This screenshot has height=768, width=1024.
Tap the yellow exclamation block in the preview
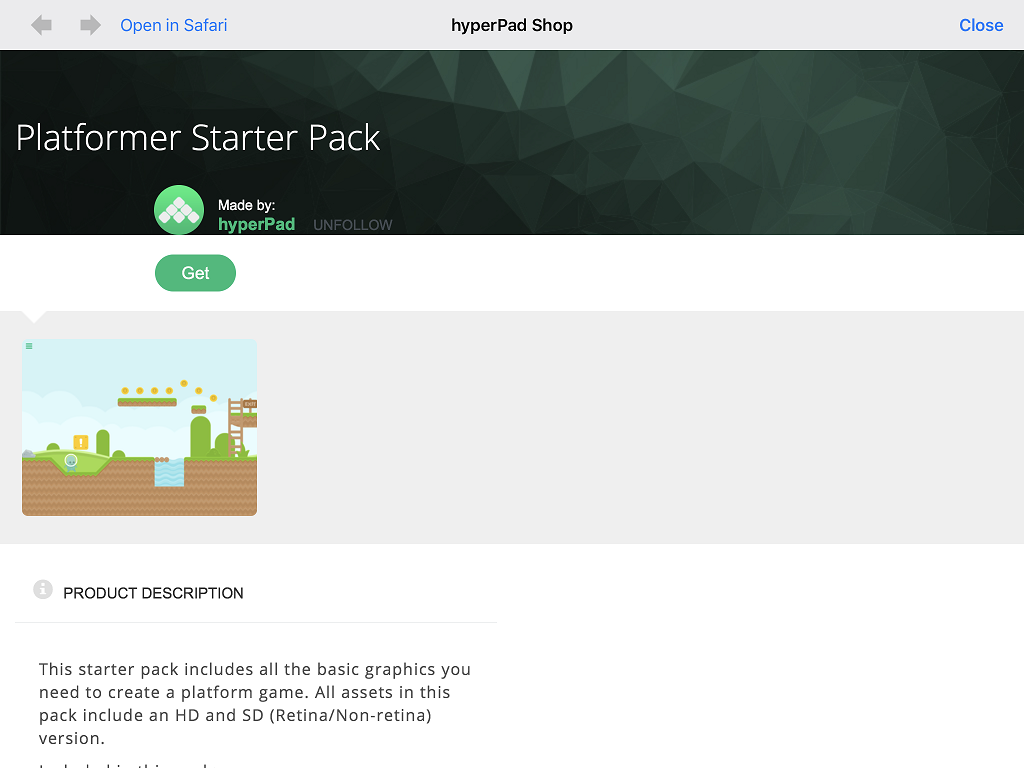81,442
